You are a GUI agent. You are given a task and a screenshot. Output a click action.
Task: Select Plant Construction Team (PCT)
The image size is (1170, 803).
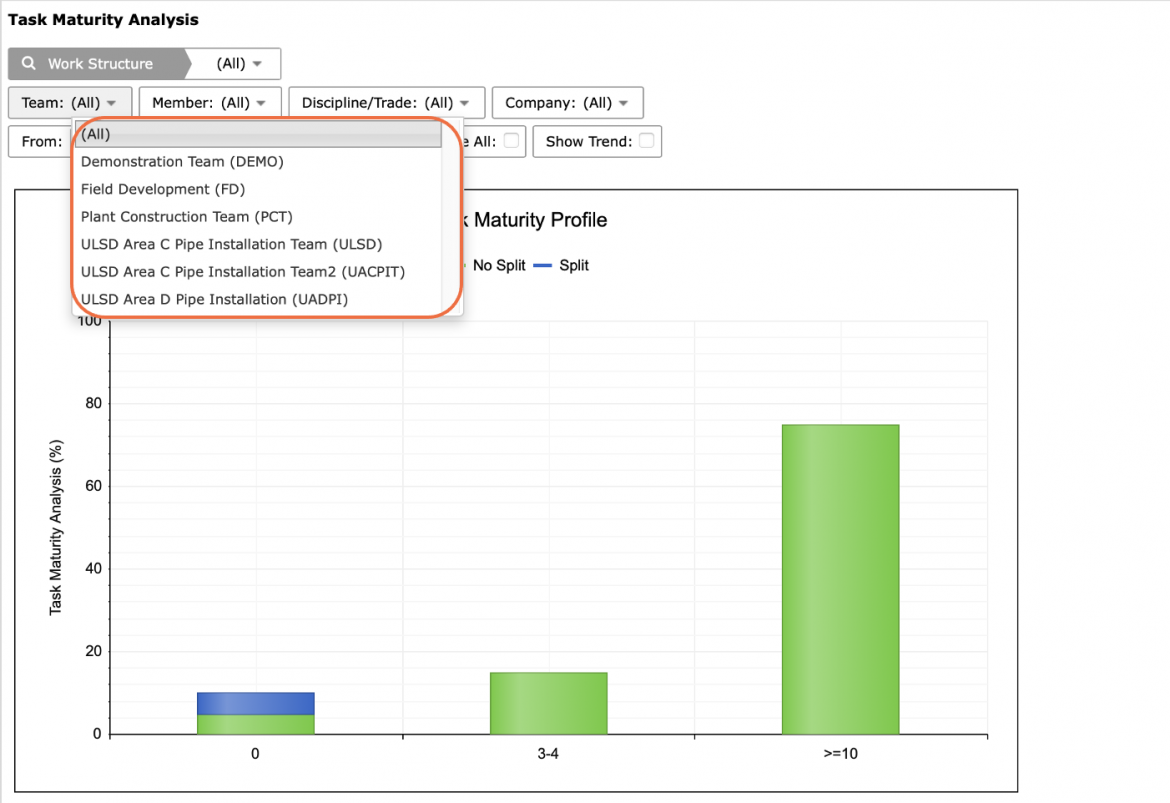pos(187,216)
